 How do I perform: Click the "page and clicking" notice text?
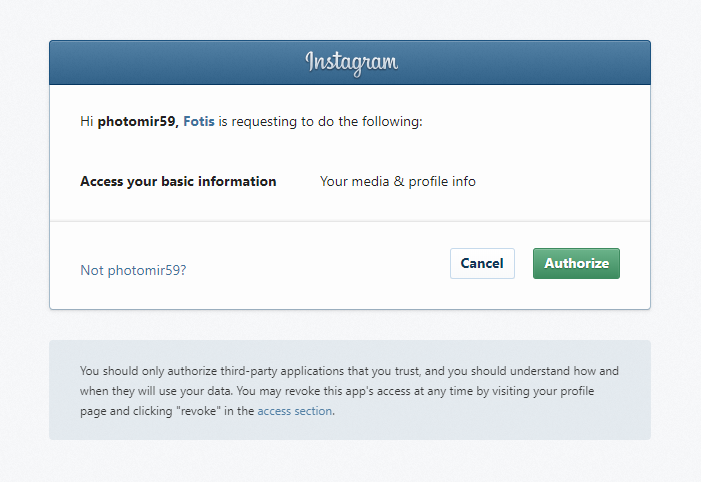click(x=127, y=411)
